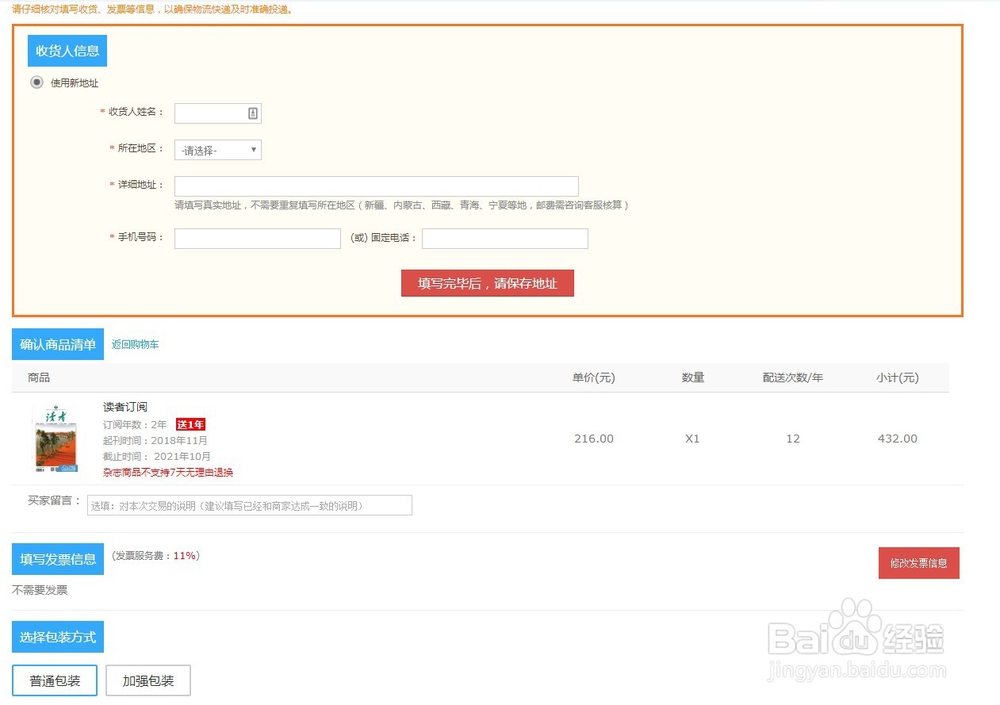
Task: Select the 加强包装 reinforced packaging option
Action: coord(147,679)
